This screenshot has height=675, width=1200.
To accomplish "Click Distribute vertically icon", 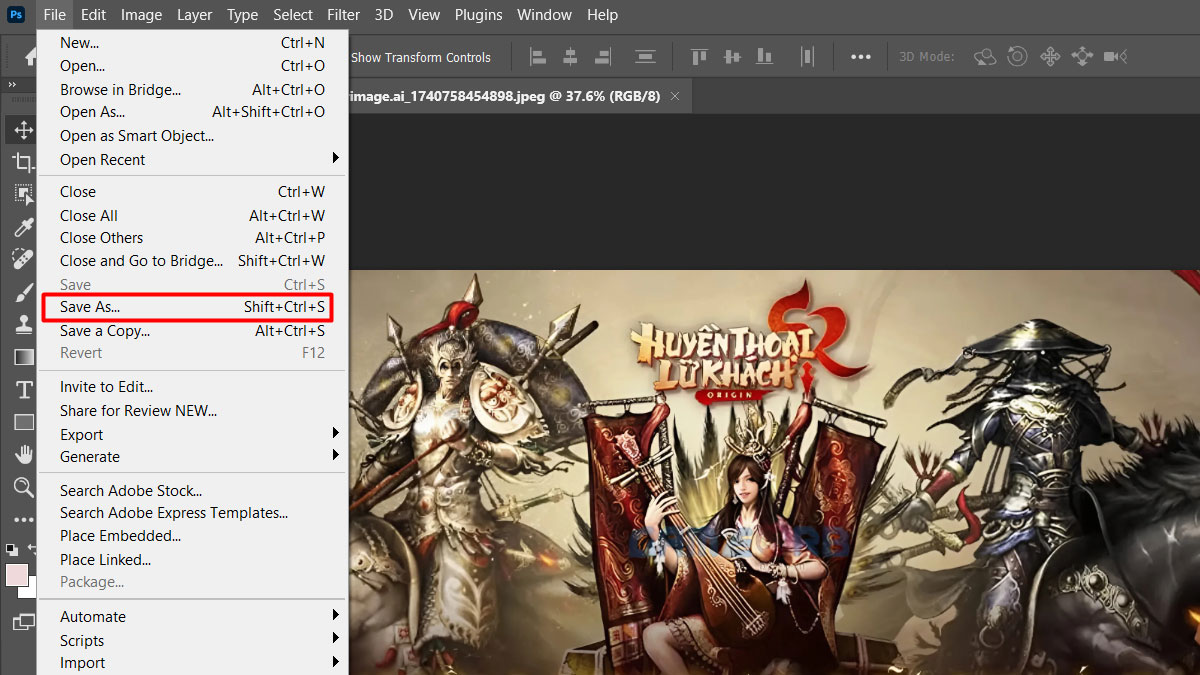I will click(645, 57).
